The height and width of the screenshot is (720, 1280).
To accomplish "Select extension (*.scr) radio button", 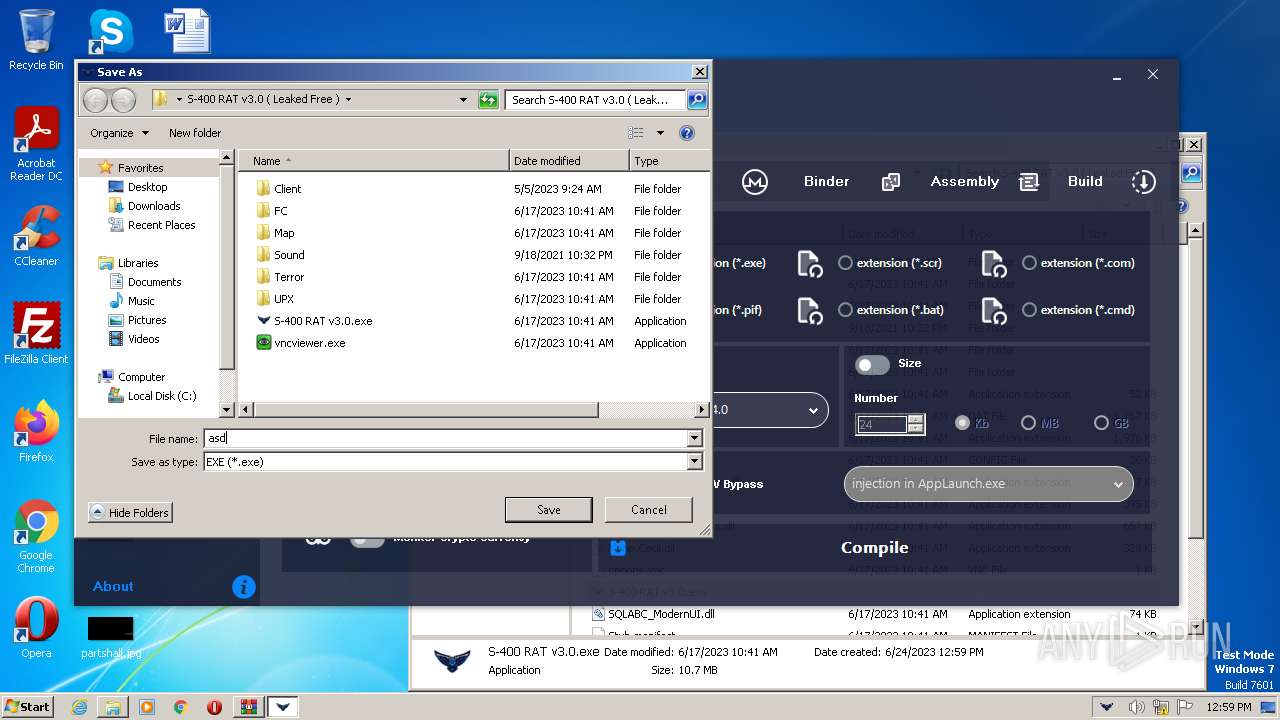I will coord(845,263).
